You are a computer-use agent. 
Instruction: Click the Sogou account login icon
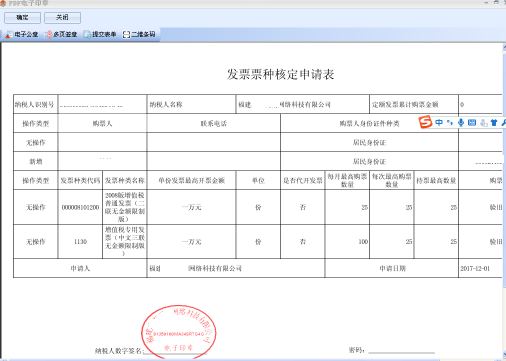tap(484, 123)
